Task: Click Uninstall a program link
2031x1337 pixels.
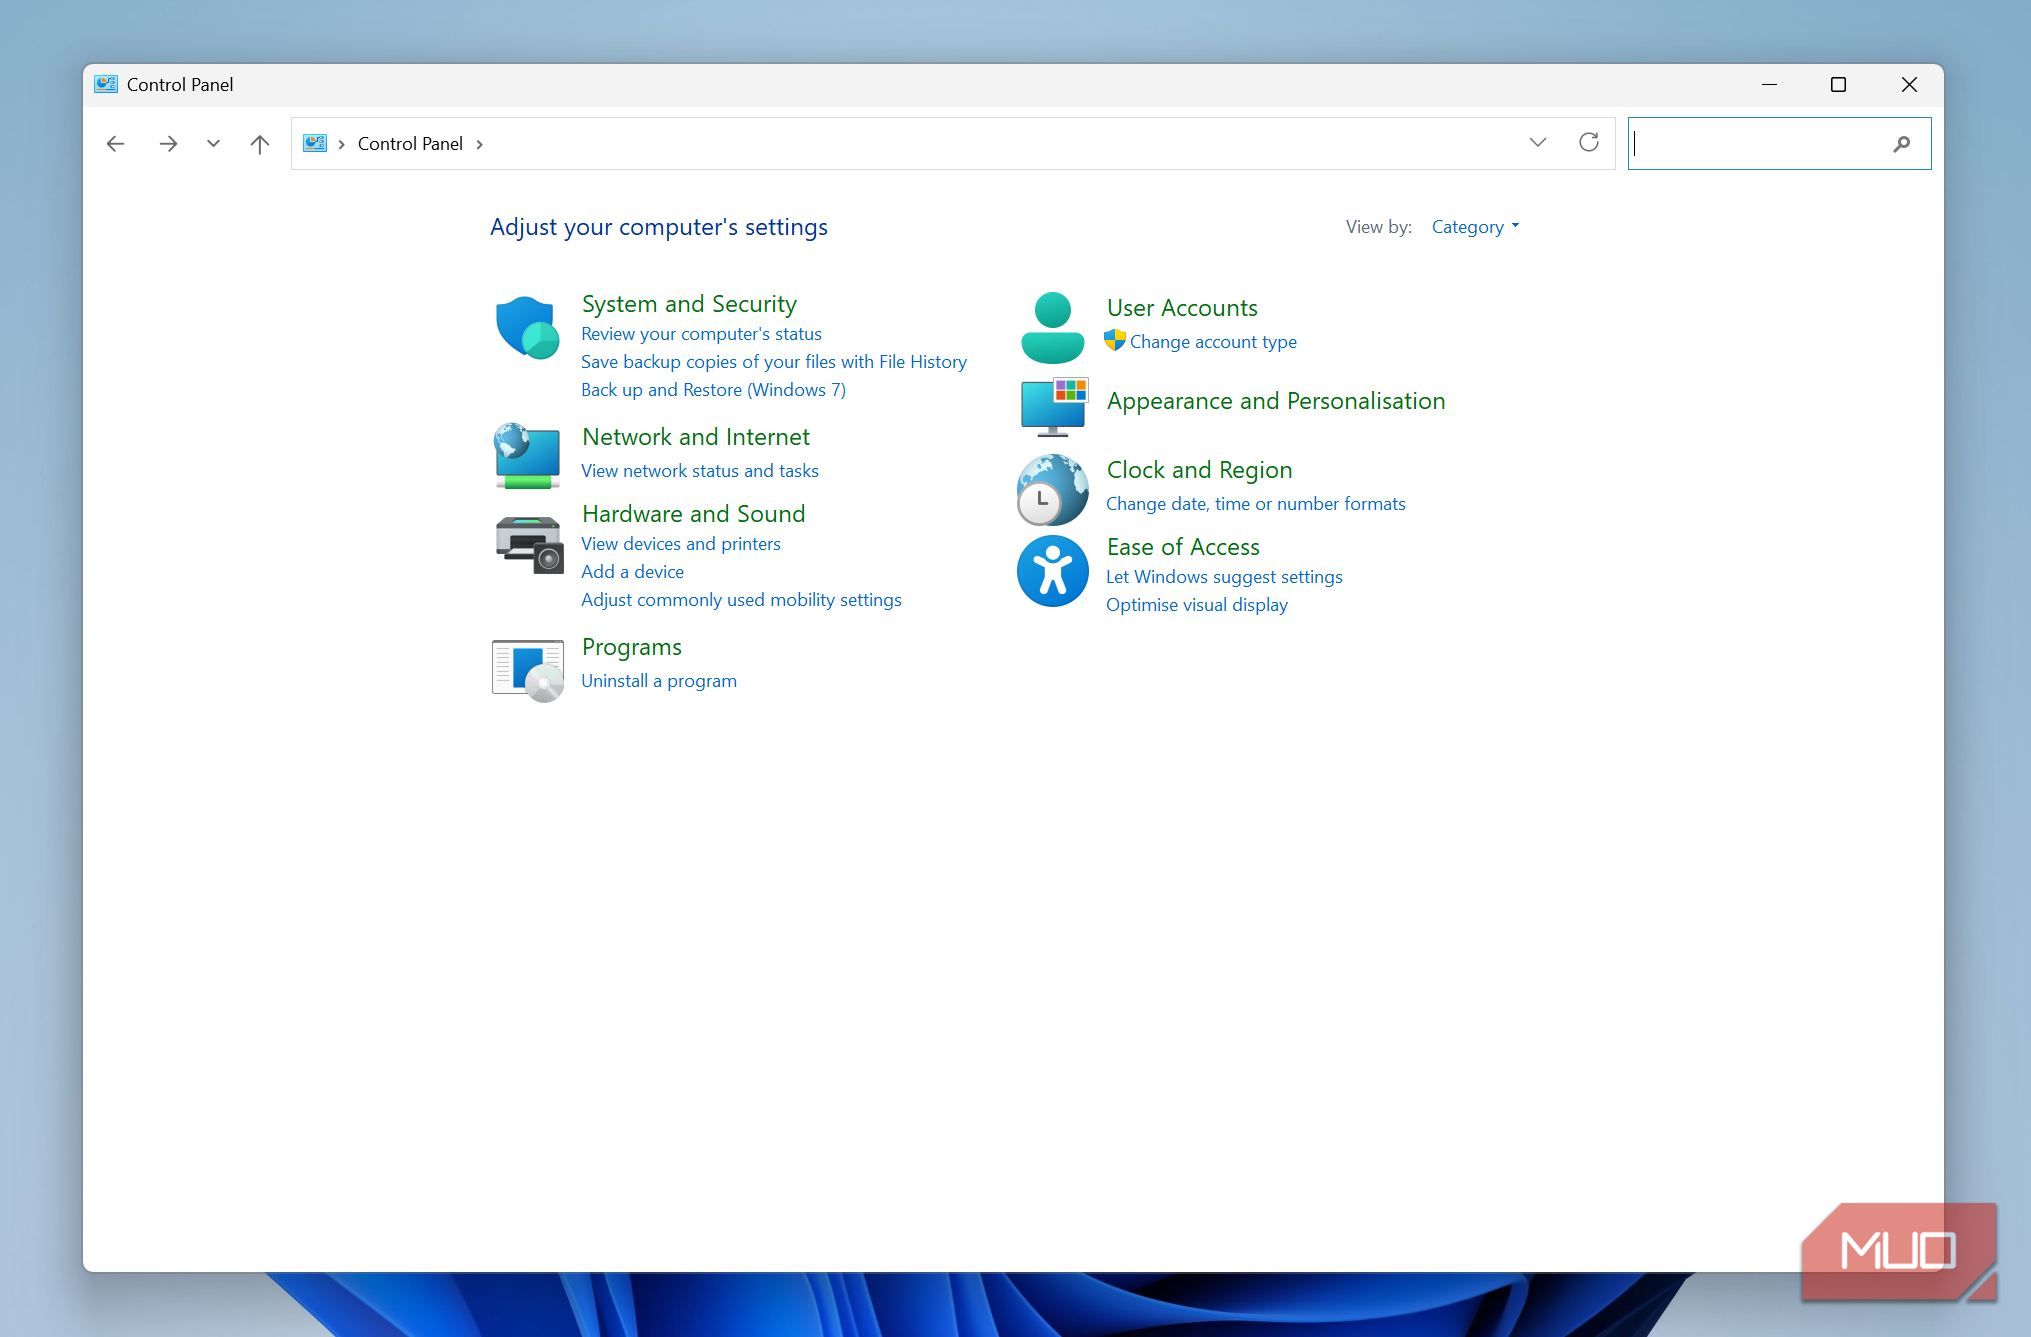Action: tap(659, 681)
